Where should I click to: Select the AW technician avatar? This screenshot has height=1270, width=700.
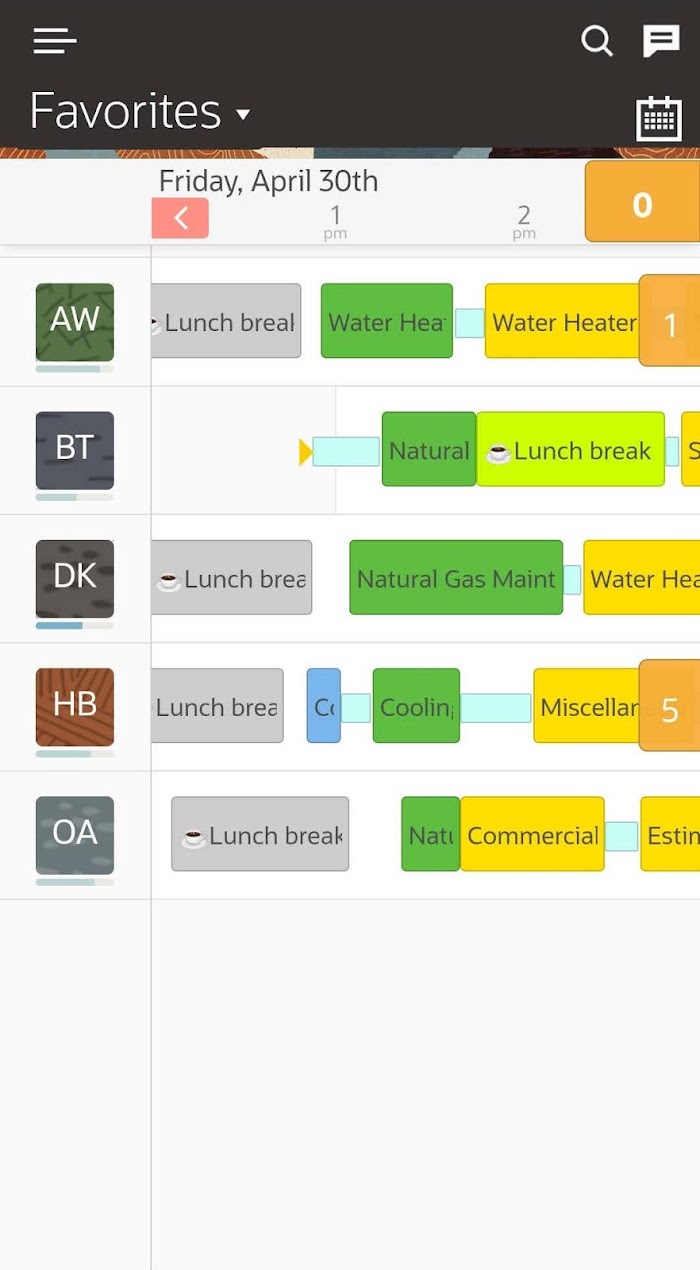75,322
